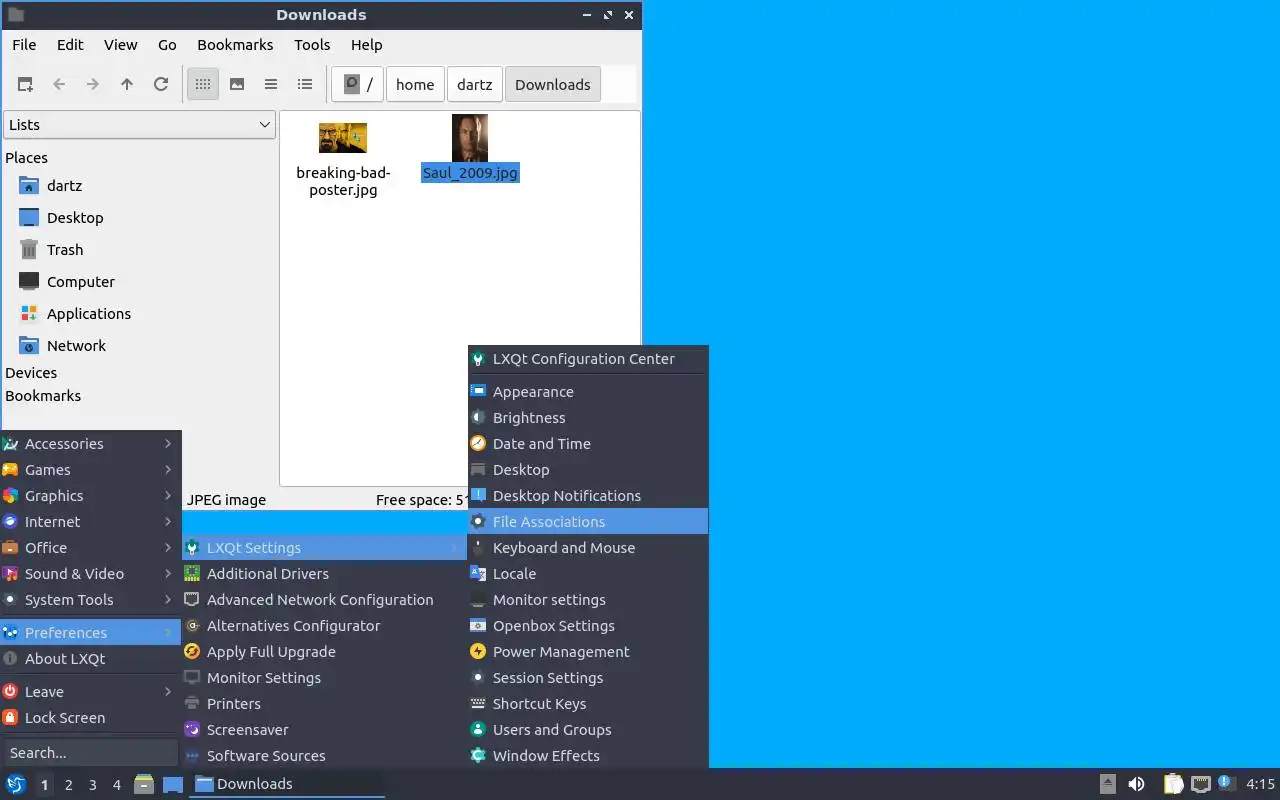Open Advanced Network Configuration
Viewport: 1280px width, 800px height.
325,600
